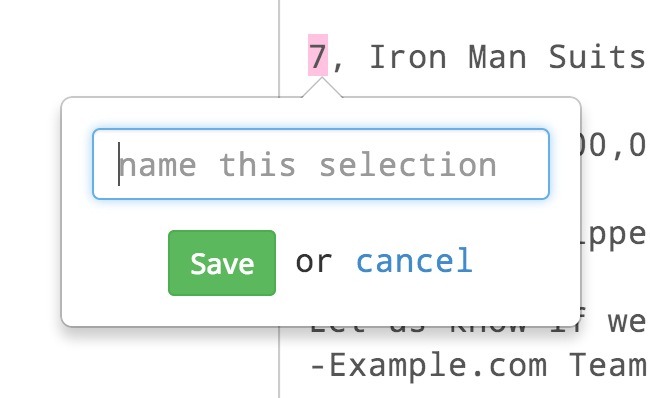Click the popover's blank area beneath Save
Image resolution: width=650 pixels, height=398 pixels.
pos(321,311)
